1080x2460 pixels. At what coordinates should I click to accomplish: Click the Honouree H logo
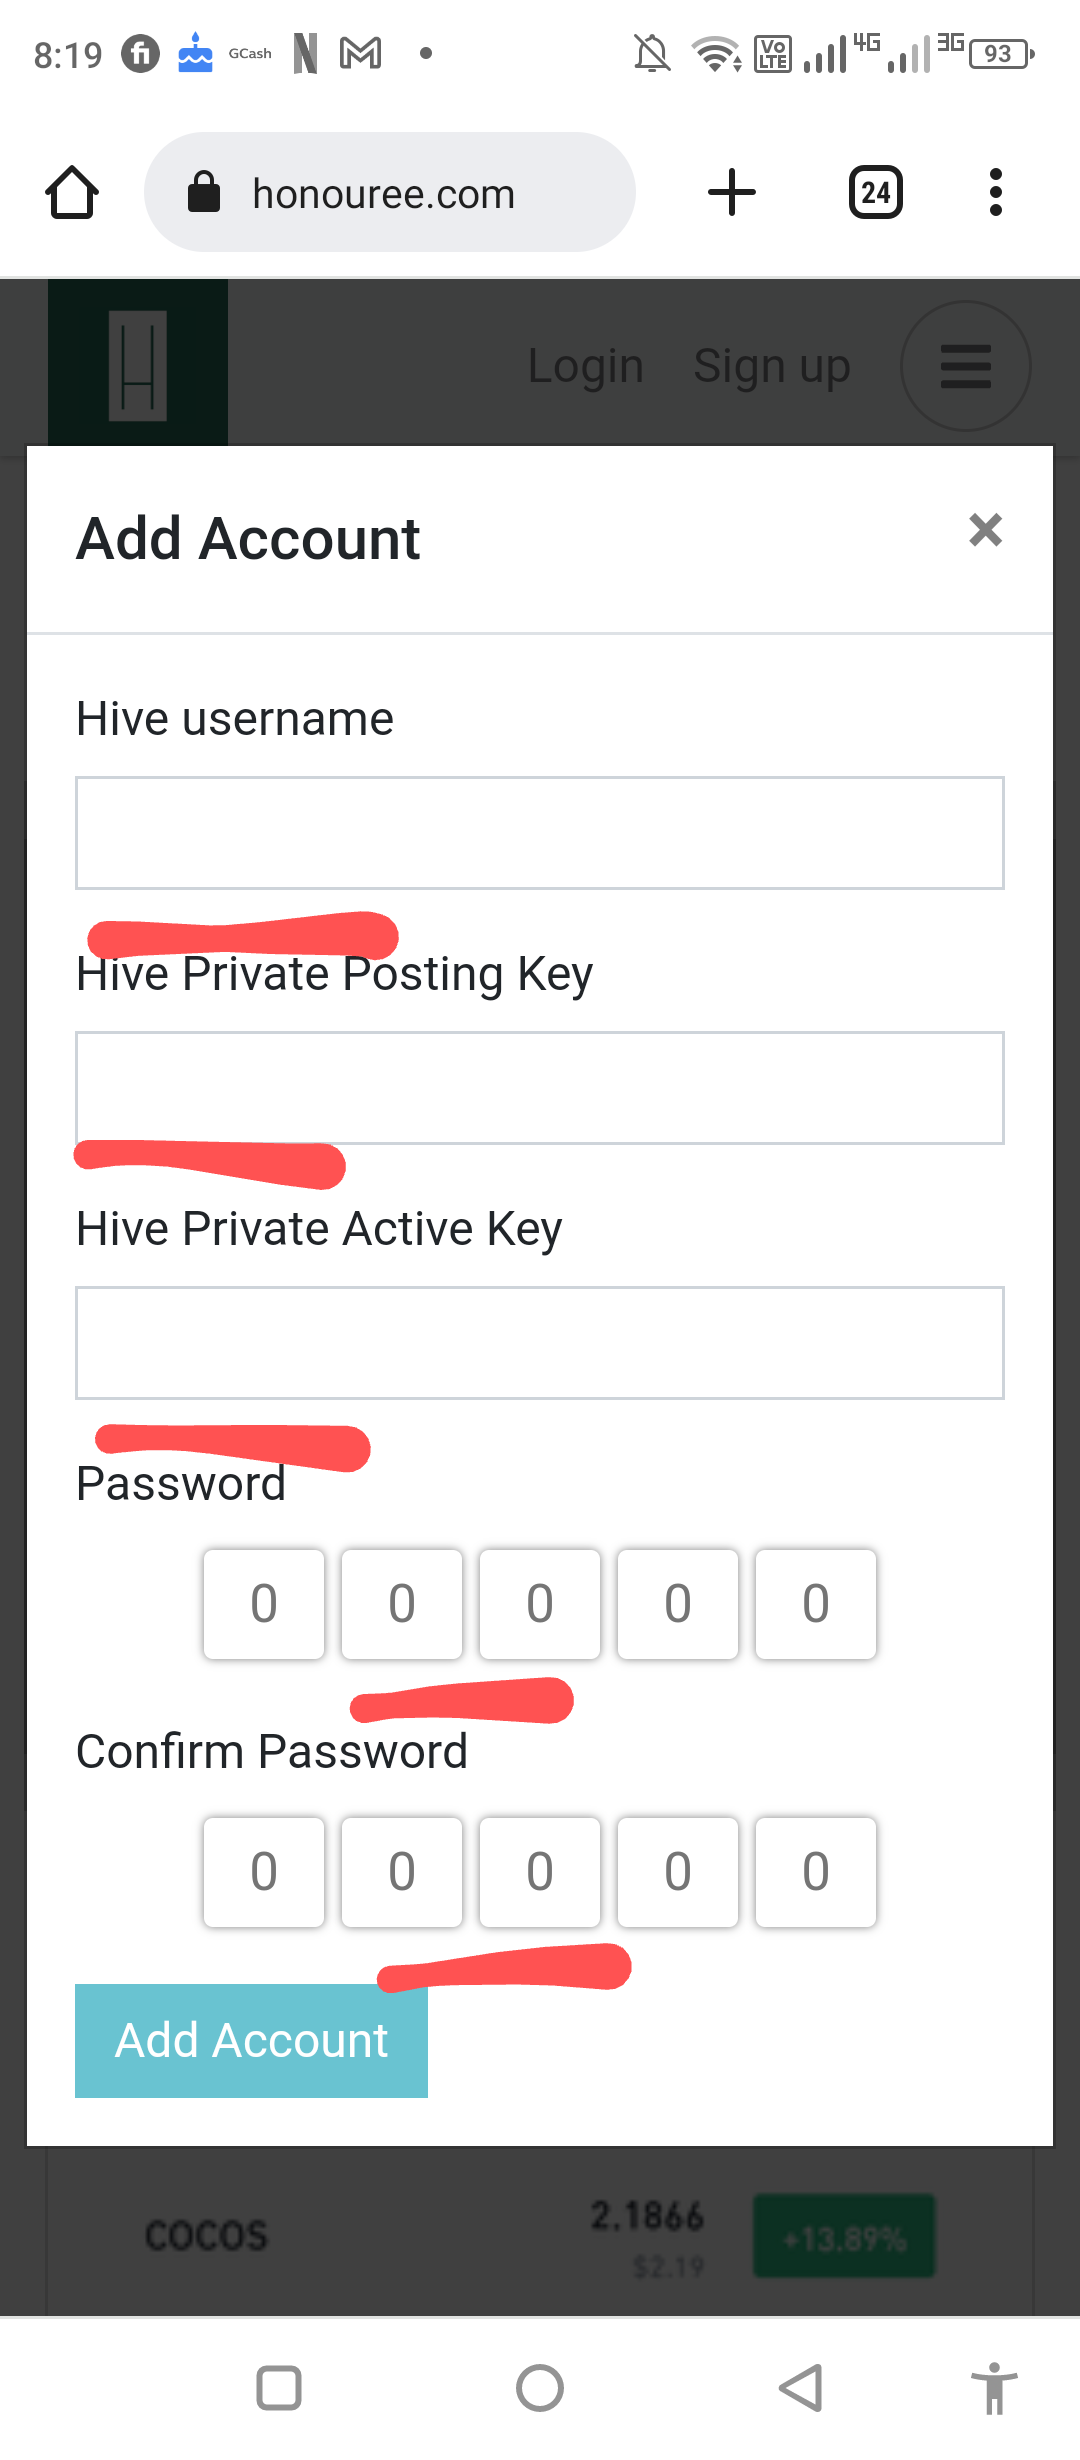tap(138, 363)
